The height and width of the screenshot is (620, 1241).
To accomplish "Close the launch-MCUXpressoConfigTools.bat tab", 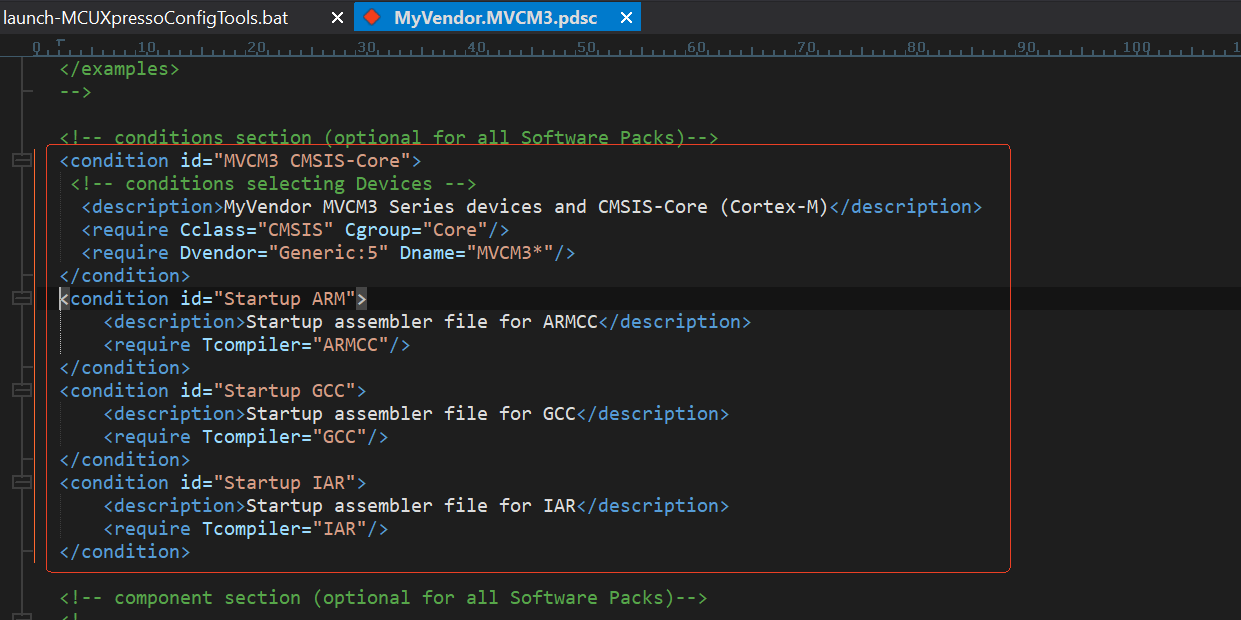I will point(337,18).
